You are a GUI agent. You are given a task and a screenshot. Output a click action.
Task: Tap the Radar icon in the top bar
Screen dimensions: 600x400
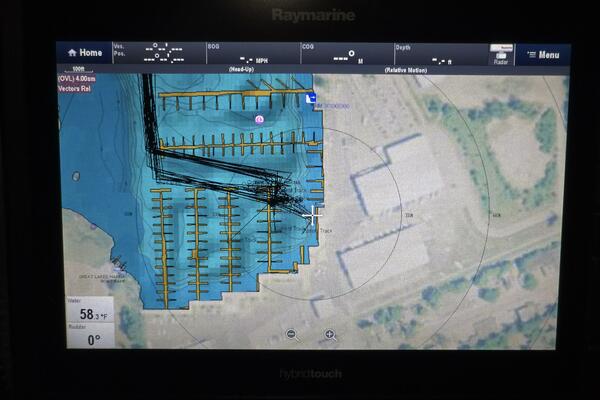(x=501, y=54)
